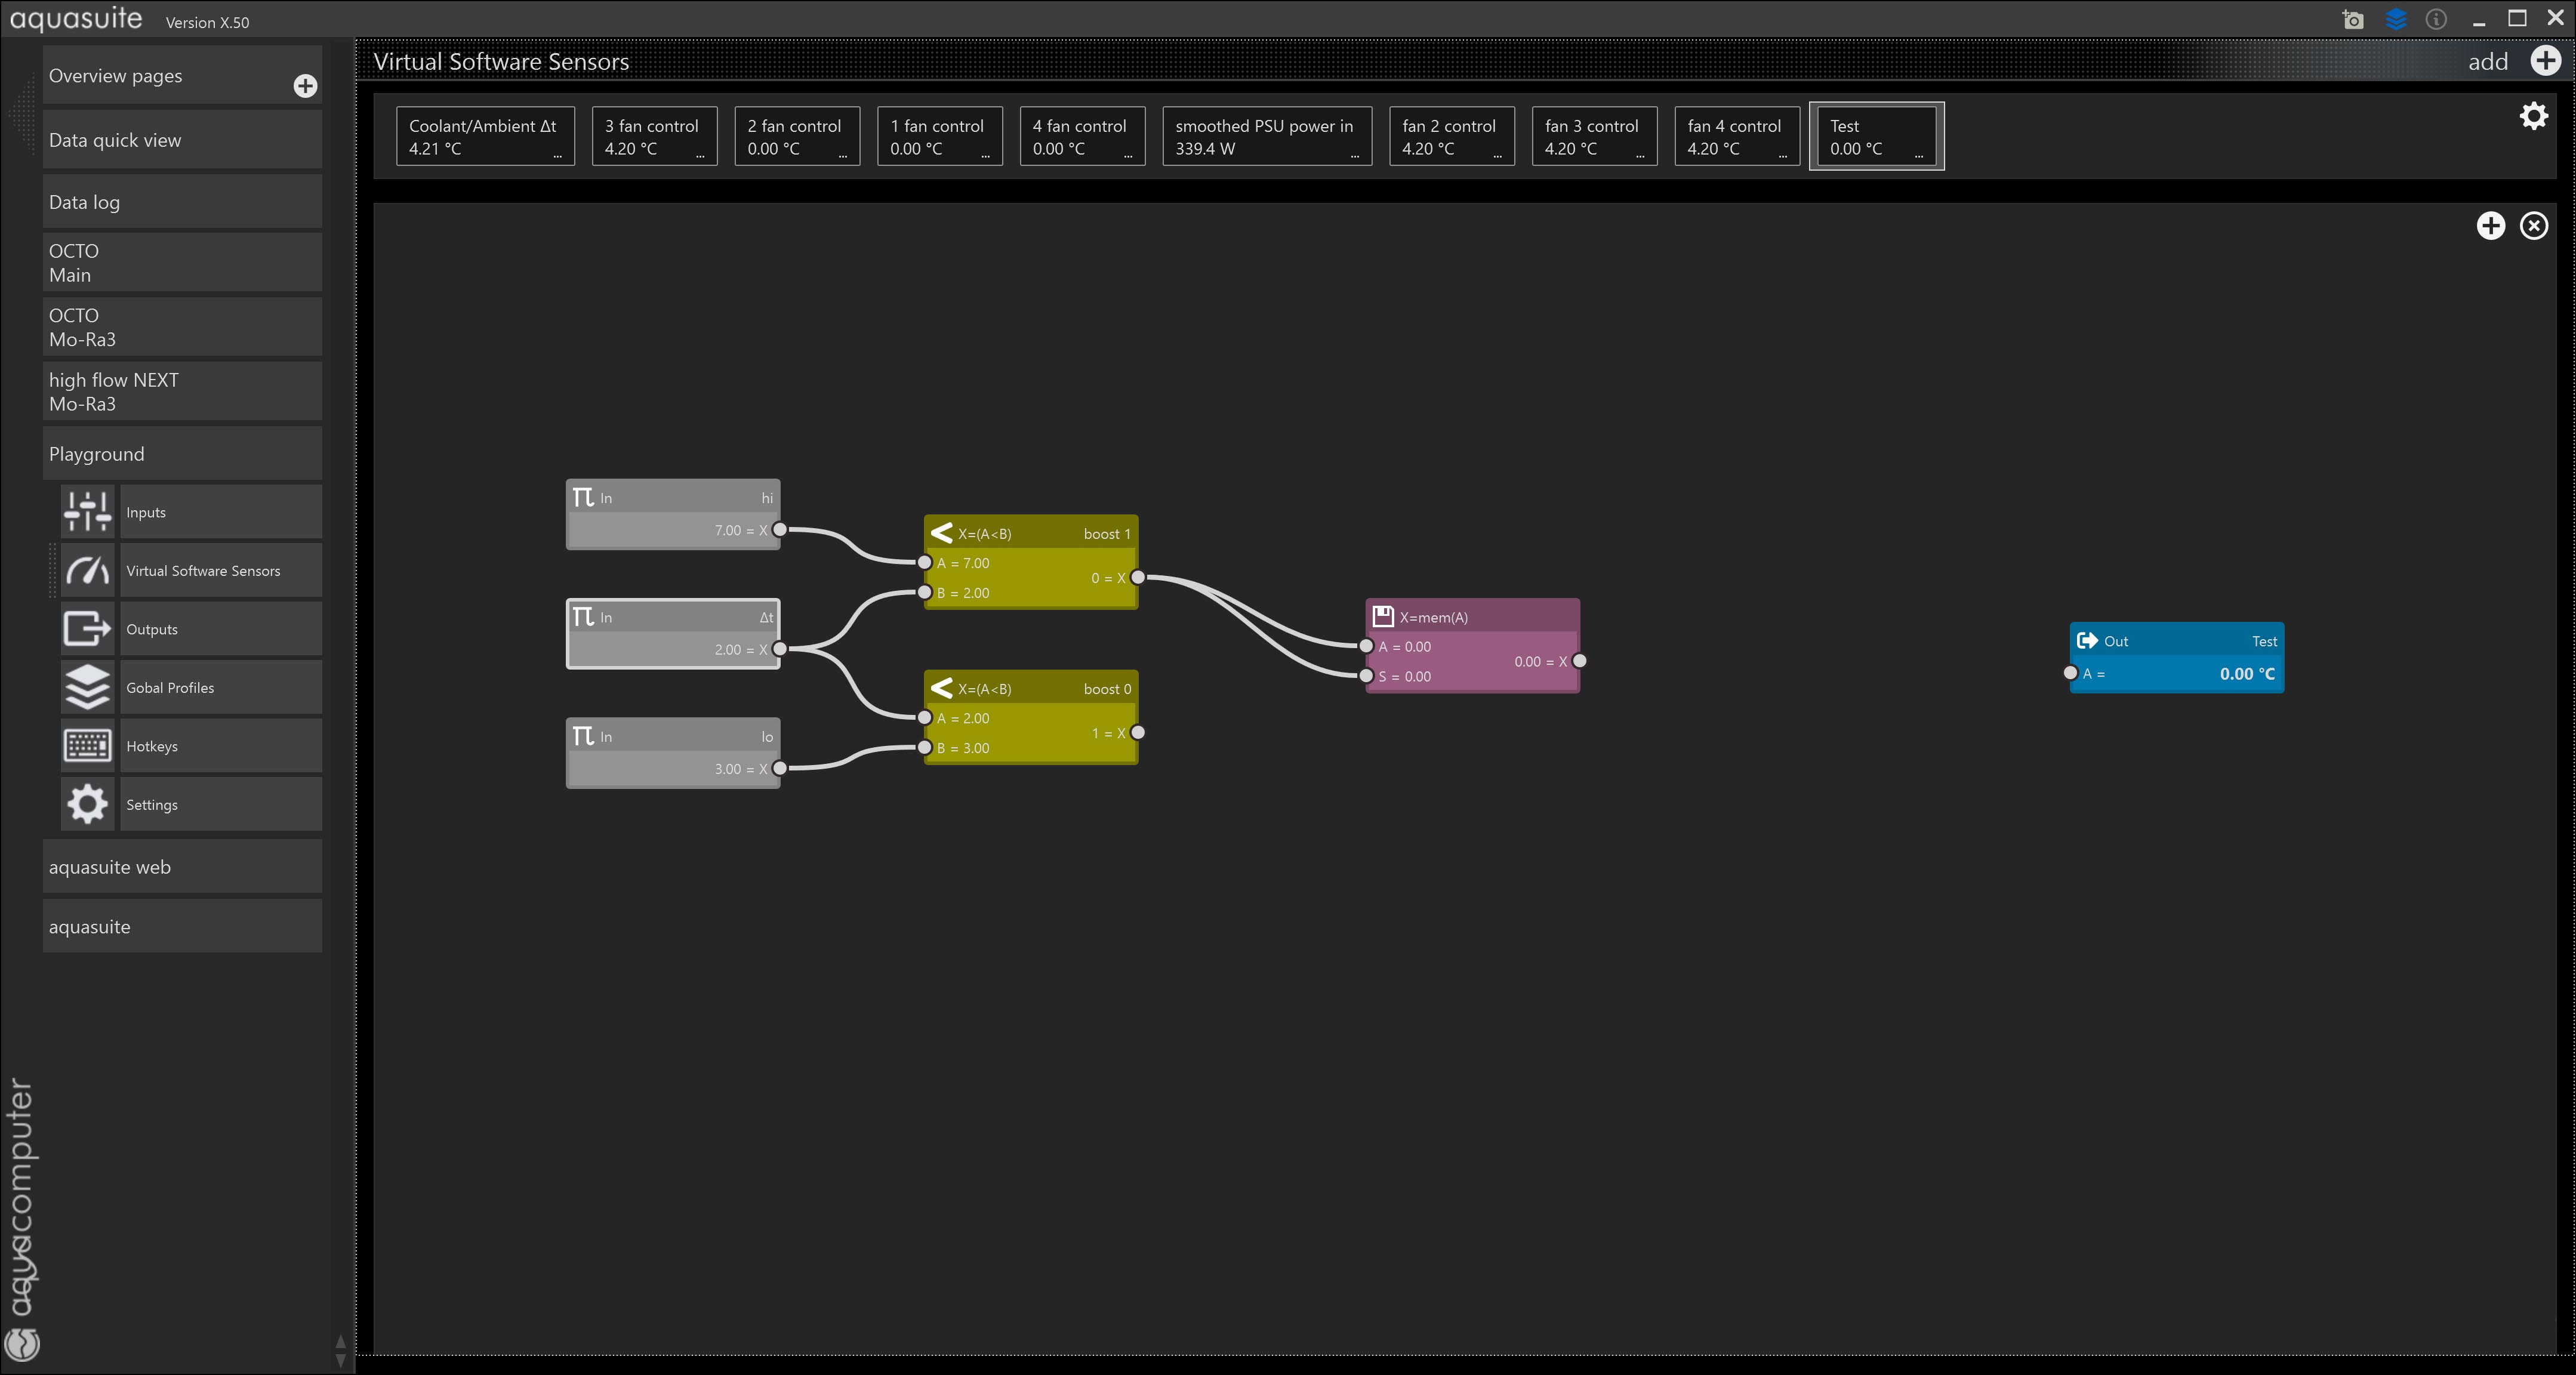Open the smoothed PSU power in options dots
The height and width of the screenshot is (1375, 2576).
(x=1354, y=156)
